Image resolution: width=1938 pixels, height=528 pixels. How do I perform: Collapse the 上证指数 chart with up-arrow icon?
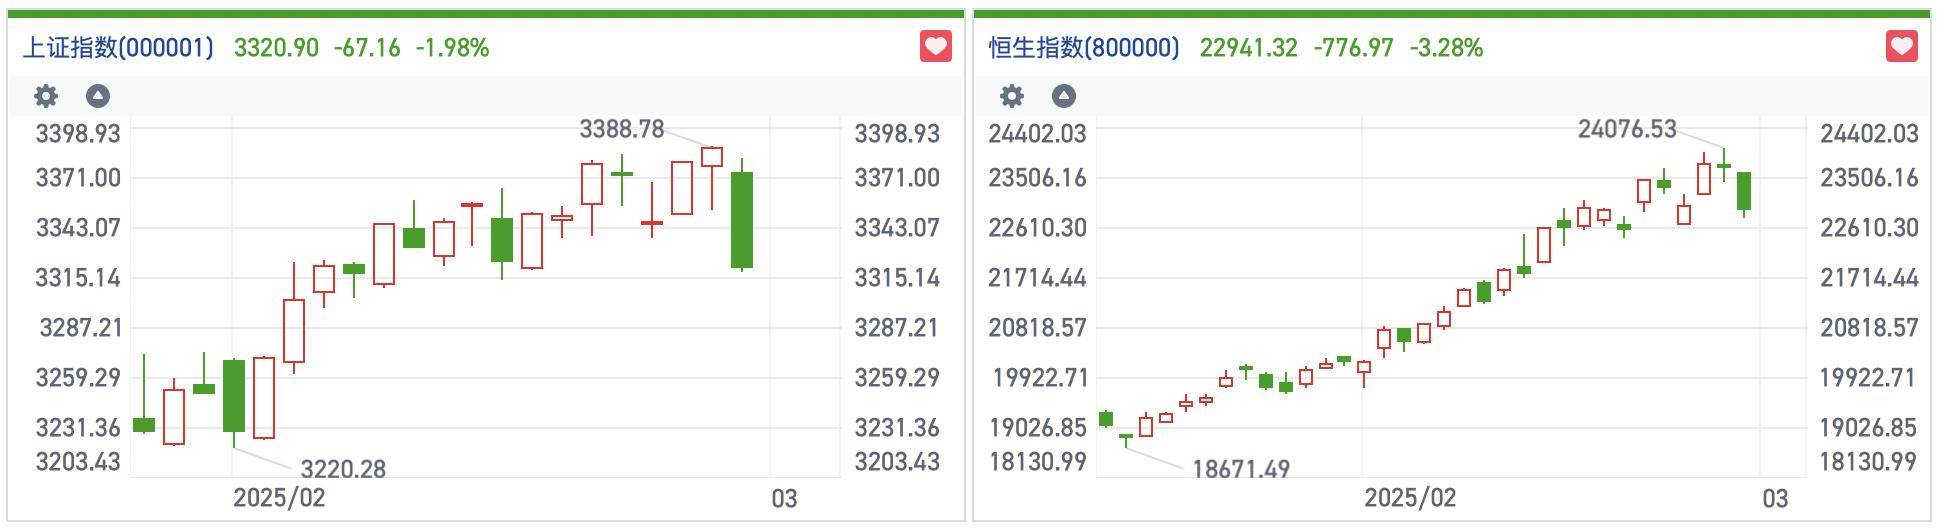(x=97, y=96)
